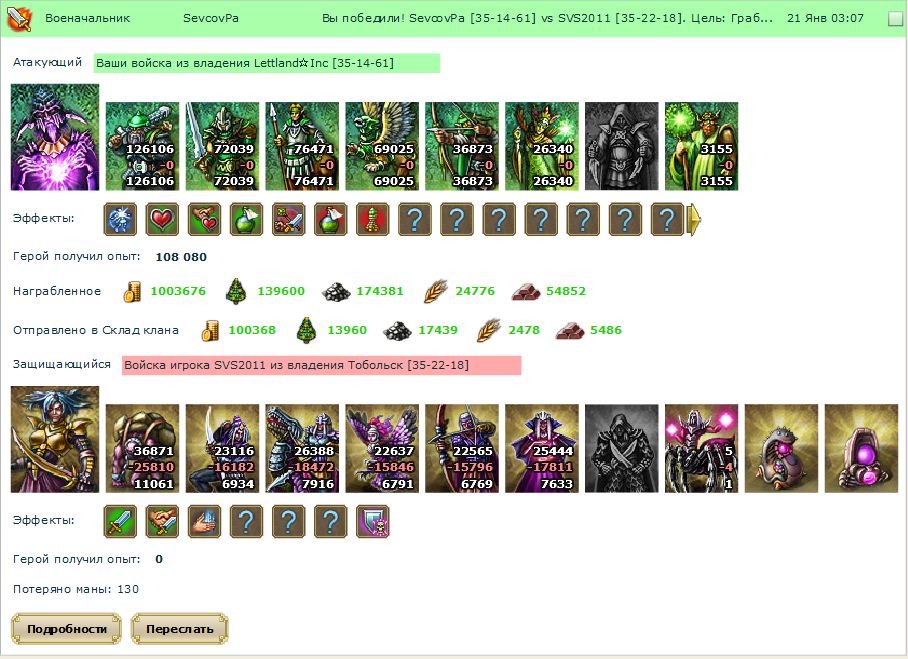908x659 pixels.
Task: Click the defender's green sword effect icon
Action: pos(120,521)
